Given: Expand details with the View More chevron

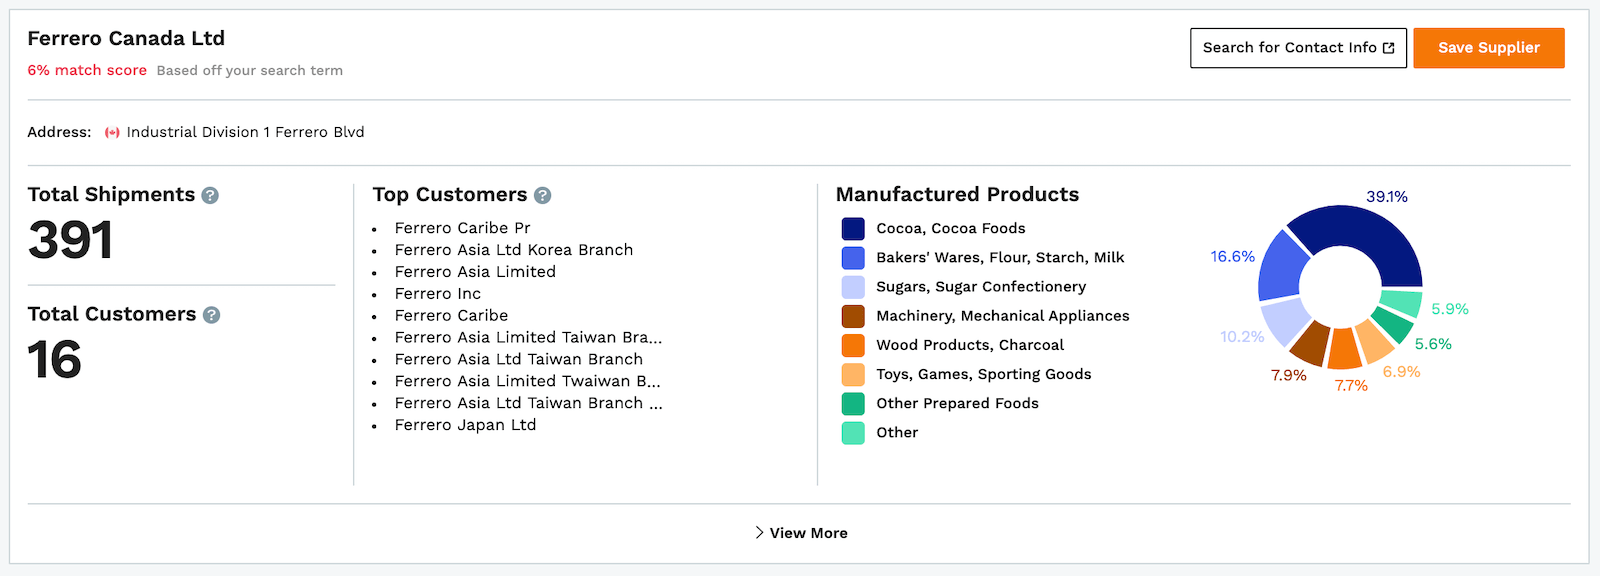Looking at the screenshot, I should click(x=759, y=533).
